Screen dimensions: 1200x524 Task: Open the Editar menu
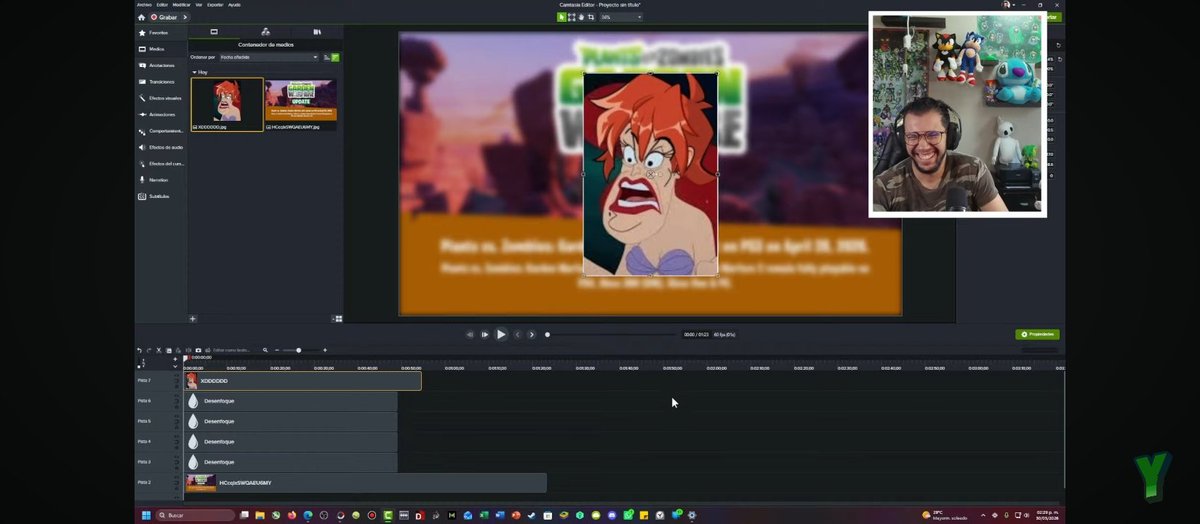162,4
